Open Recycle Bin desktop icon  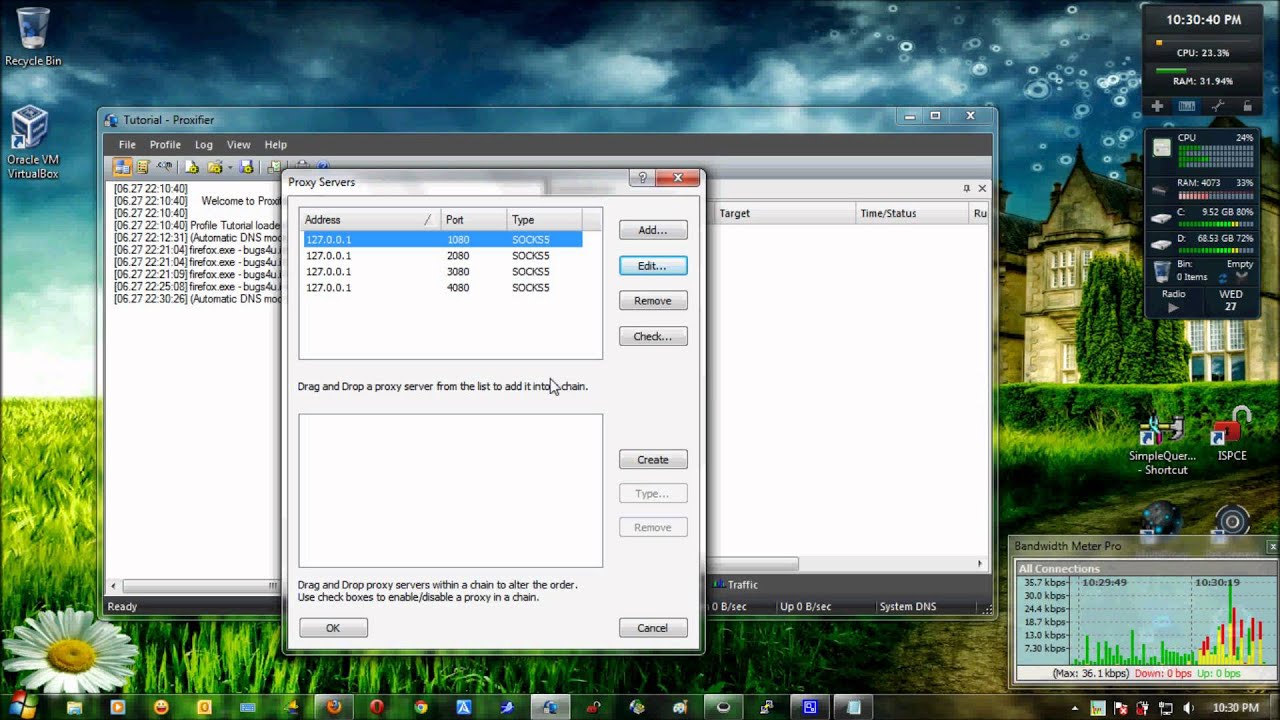(33, 37)
